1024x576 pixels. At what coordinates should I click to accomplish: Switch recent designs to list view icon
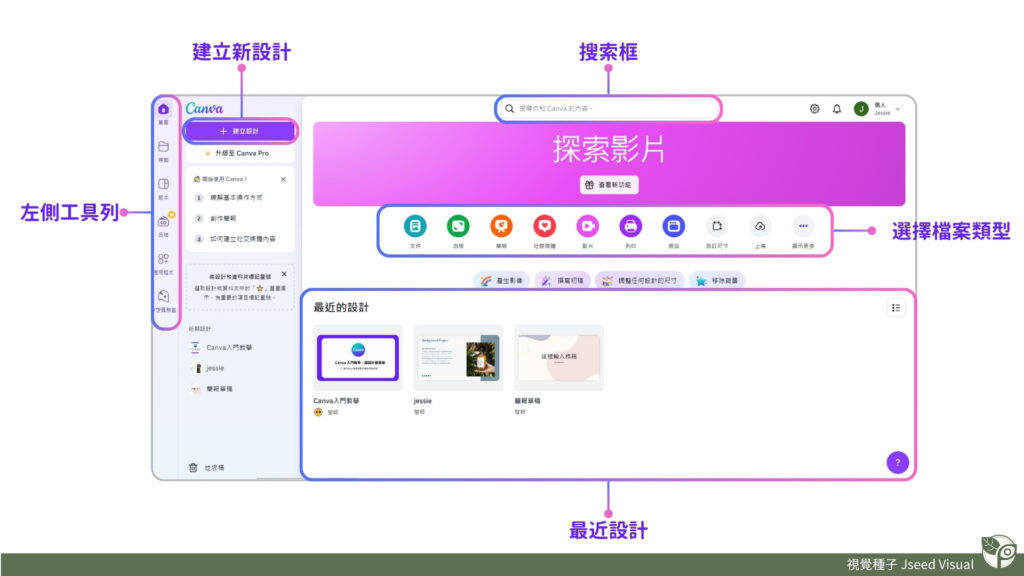(x=896, y=308)
